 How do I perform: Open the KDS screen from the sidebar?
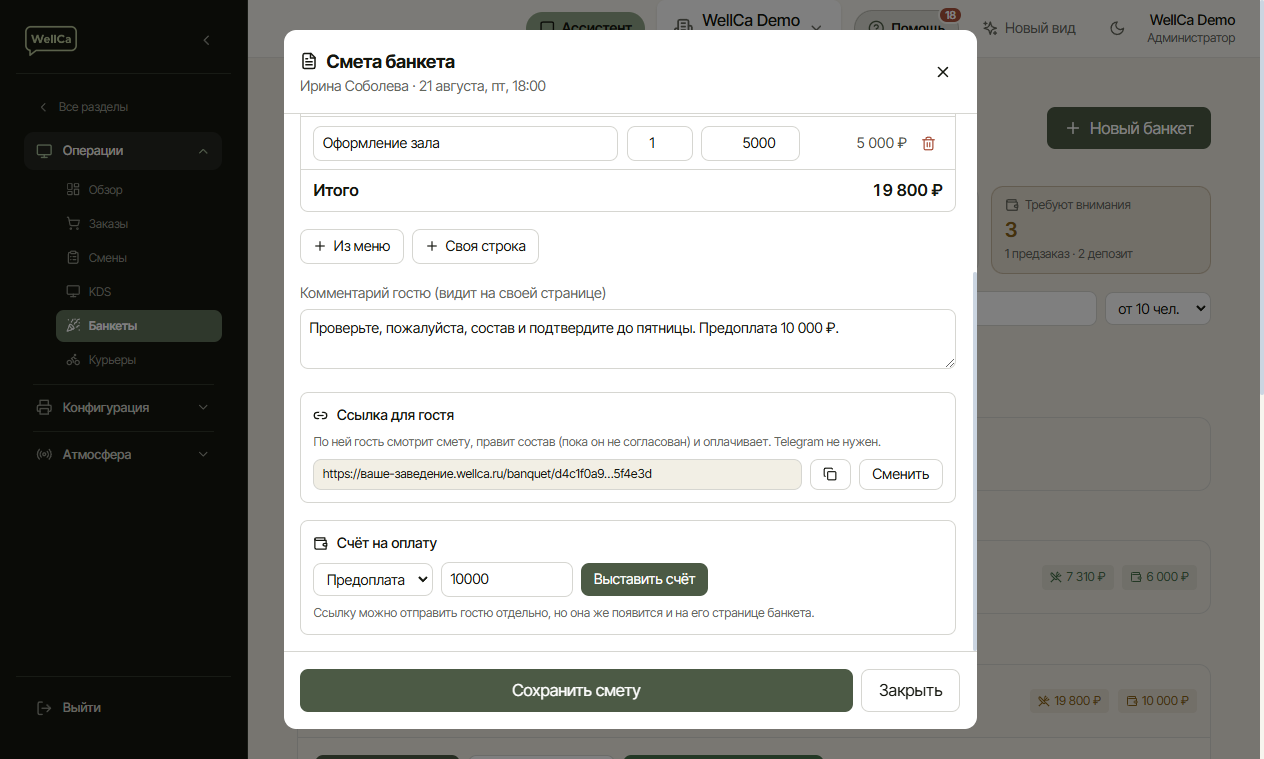pos(139,292)
